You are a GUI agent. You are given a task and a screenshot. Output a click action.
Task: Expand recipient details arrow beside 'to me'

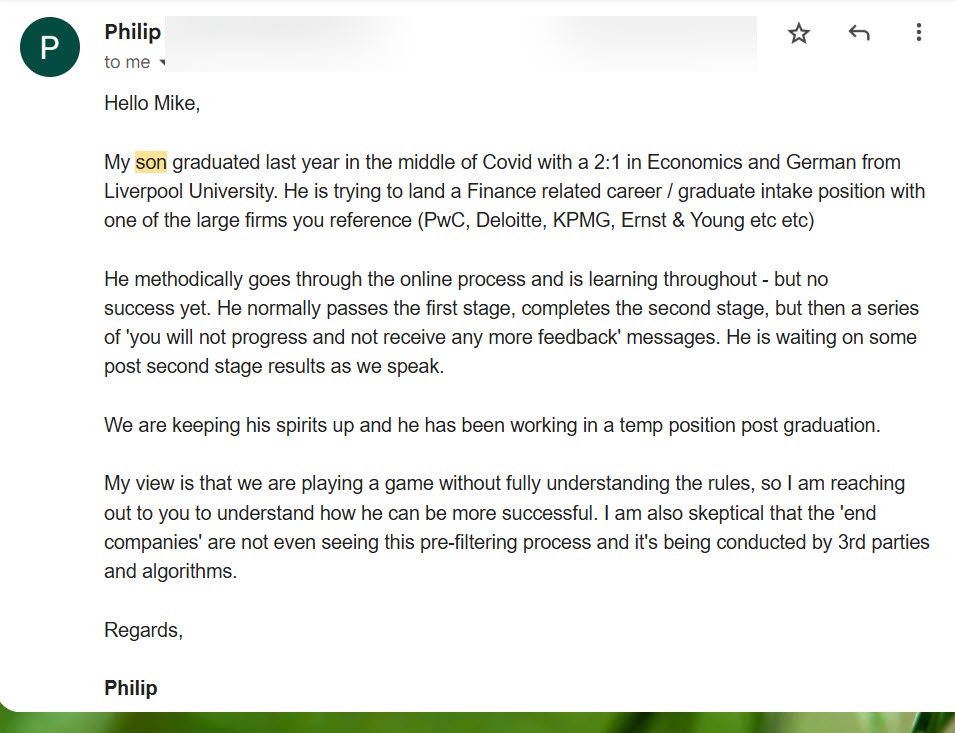162,63
